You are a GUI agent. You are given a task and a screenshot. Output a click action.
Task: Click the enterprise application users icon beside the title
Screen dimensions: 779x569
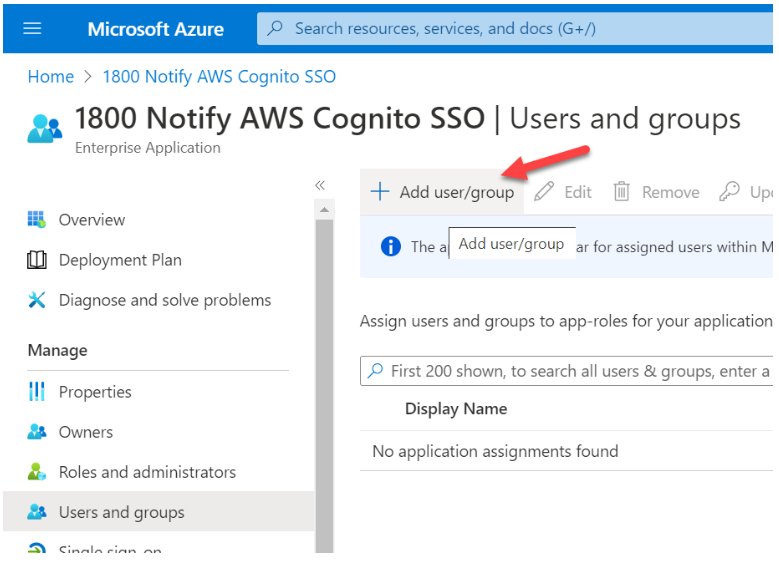click(x=45, y=129)
